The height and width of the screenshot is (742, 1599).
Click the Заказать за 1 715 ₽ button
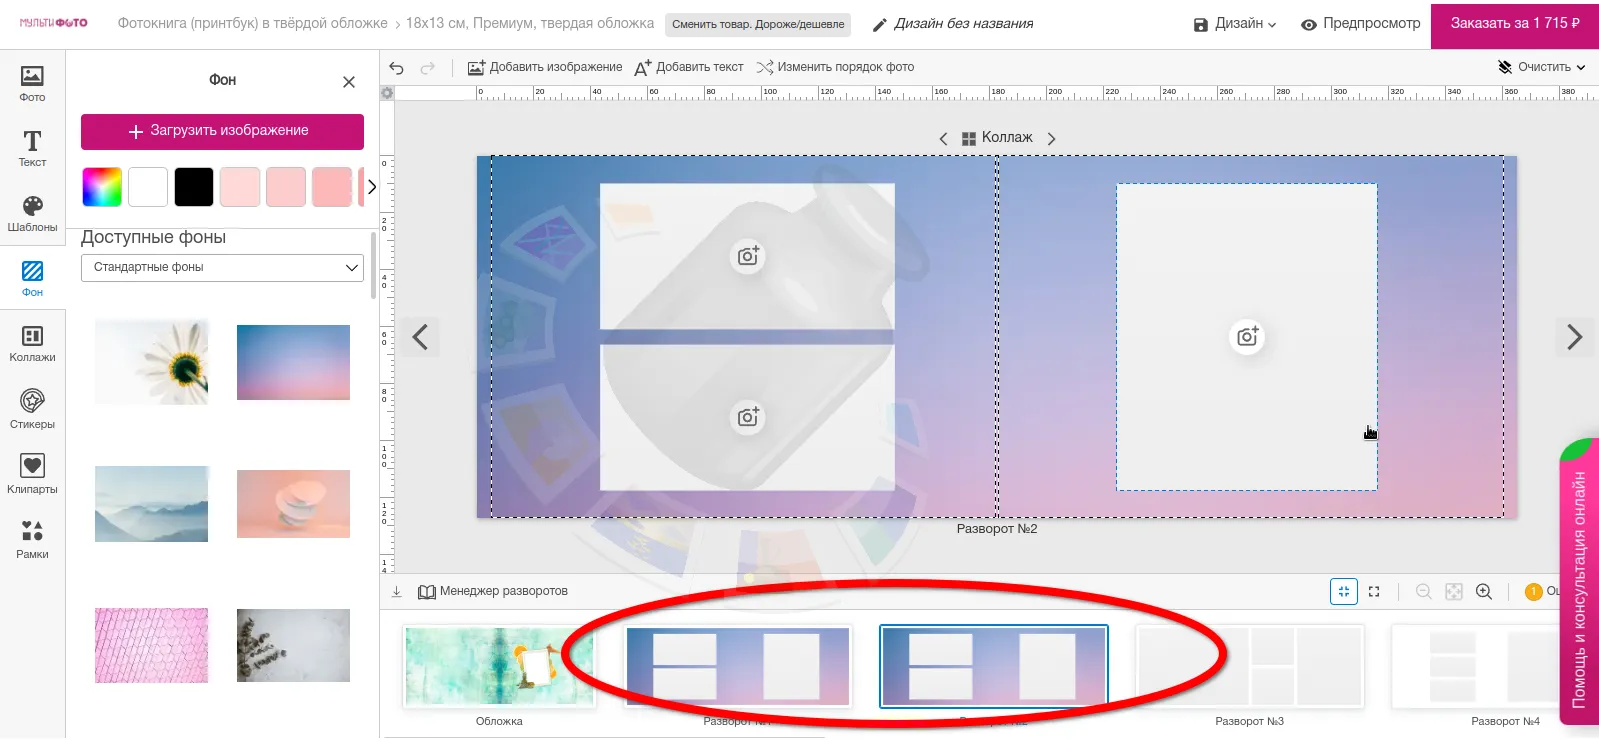tap(1514, 24)
